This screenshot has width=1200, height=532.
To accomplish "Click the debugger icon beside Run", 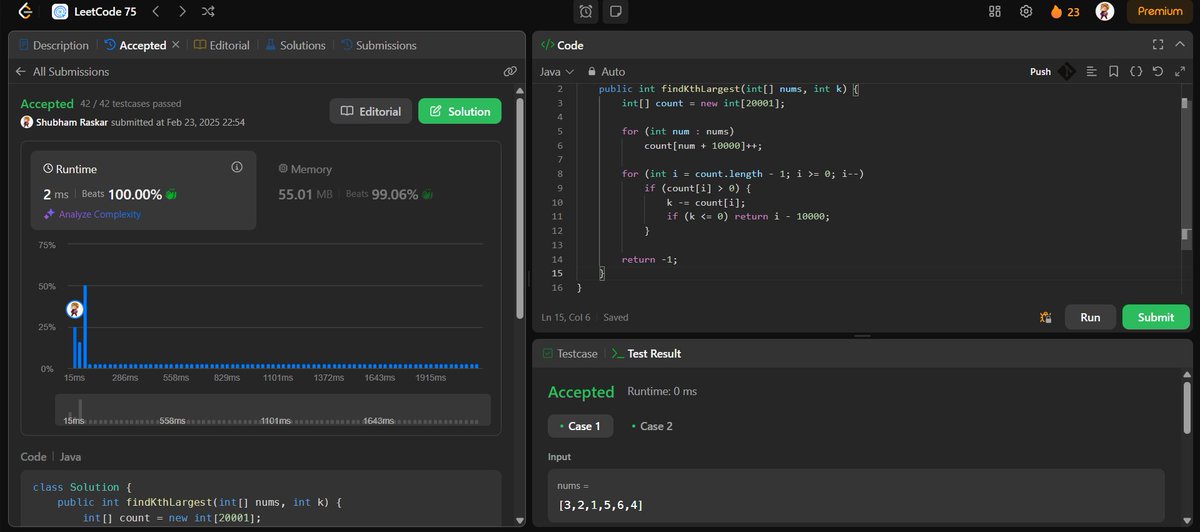I will [x=1046, y=317].
